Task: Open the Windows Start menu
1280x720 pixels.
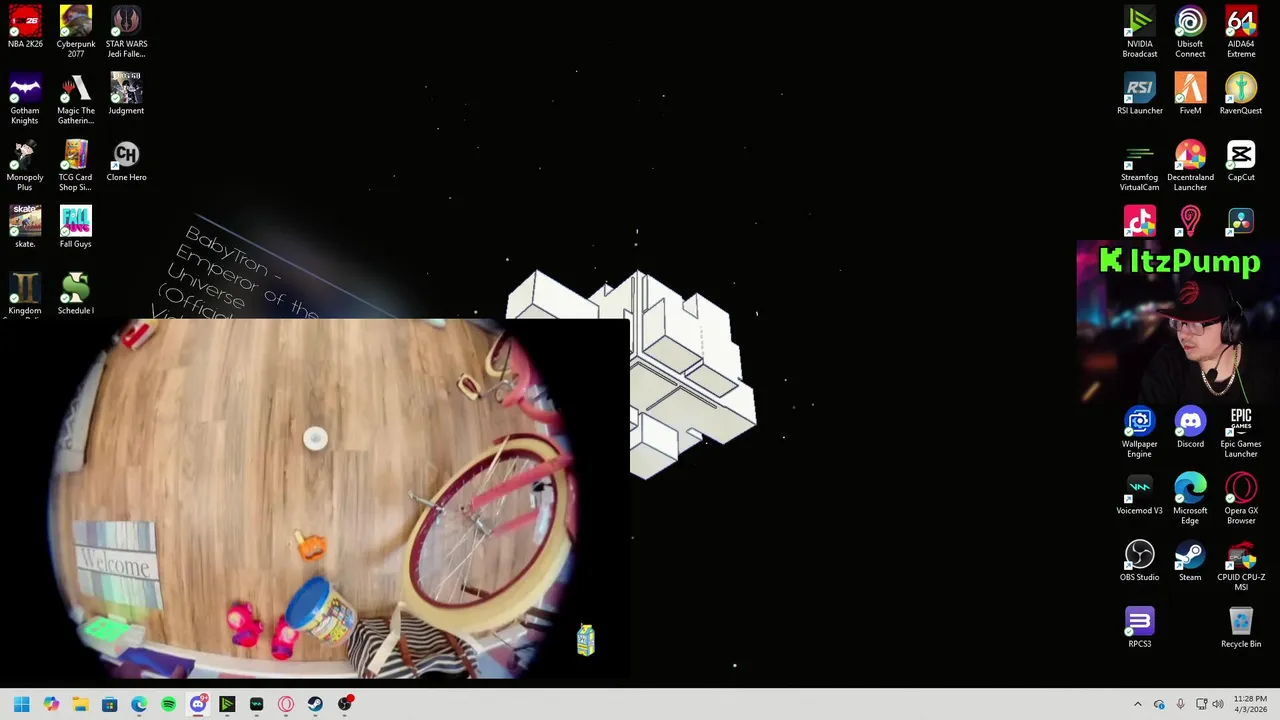Action: click(21, 704)
